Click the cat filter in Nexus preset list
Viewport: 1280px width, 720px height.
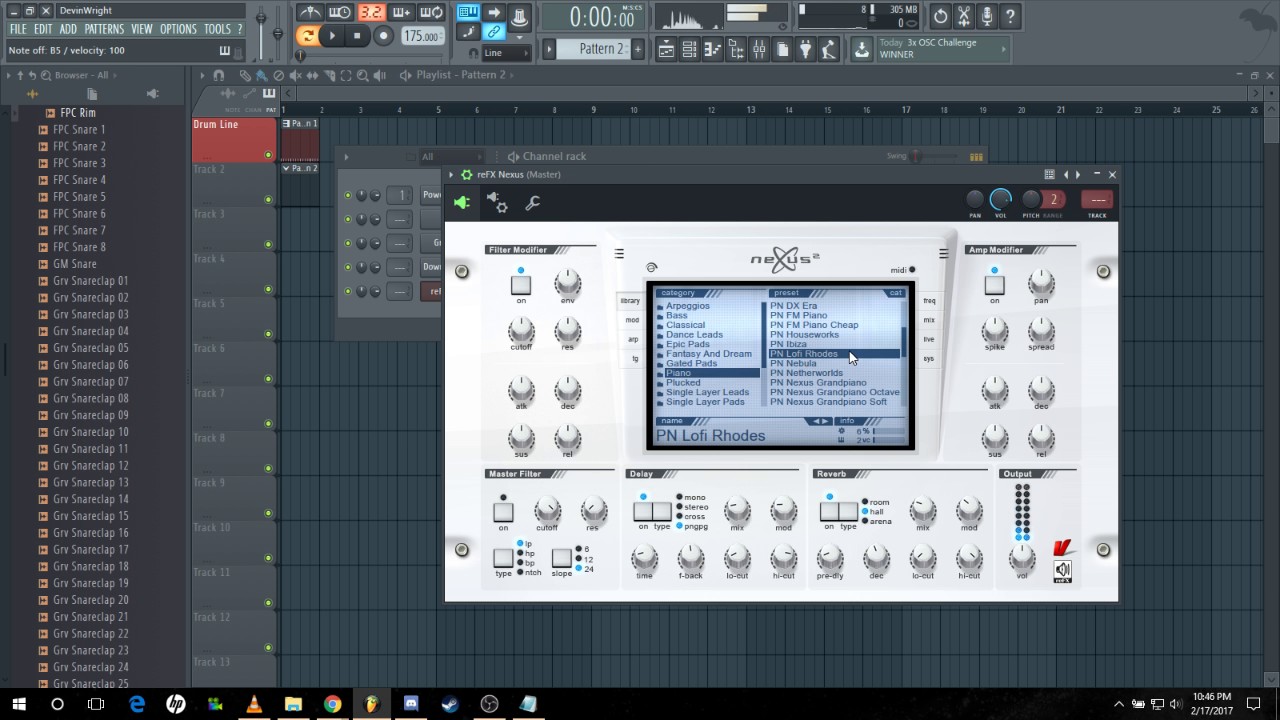coord(895,293)
